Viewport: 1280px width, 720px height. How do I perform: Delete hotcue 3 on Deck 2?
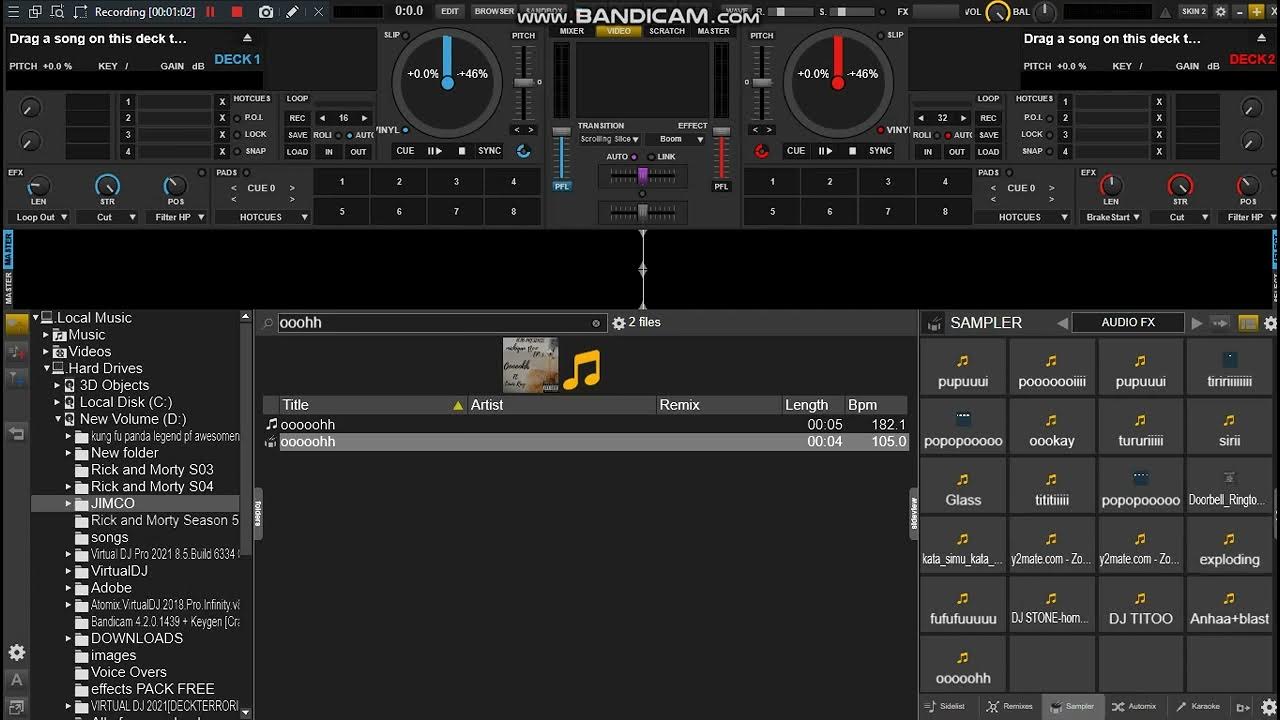point(1159,135)
